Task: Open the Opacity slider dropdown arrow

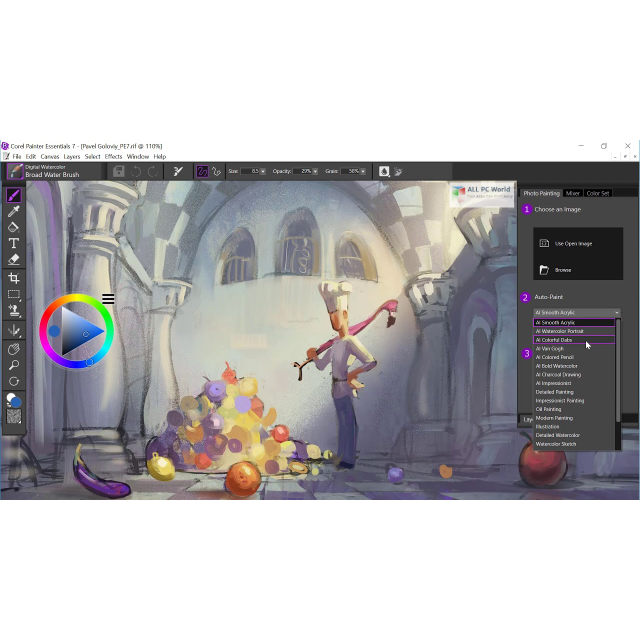Action: click(x=315, y=171)
